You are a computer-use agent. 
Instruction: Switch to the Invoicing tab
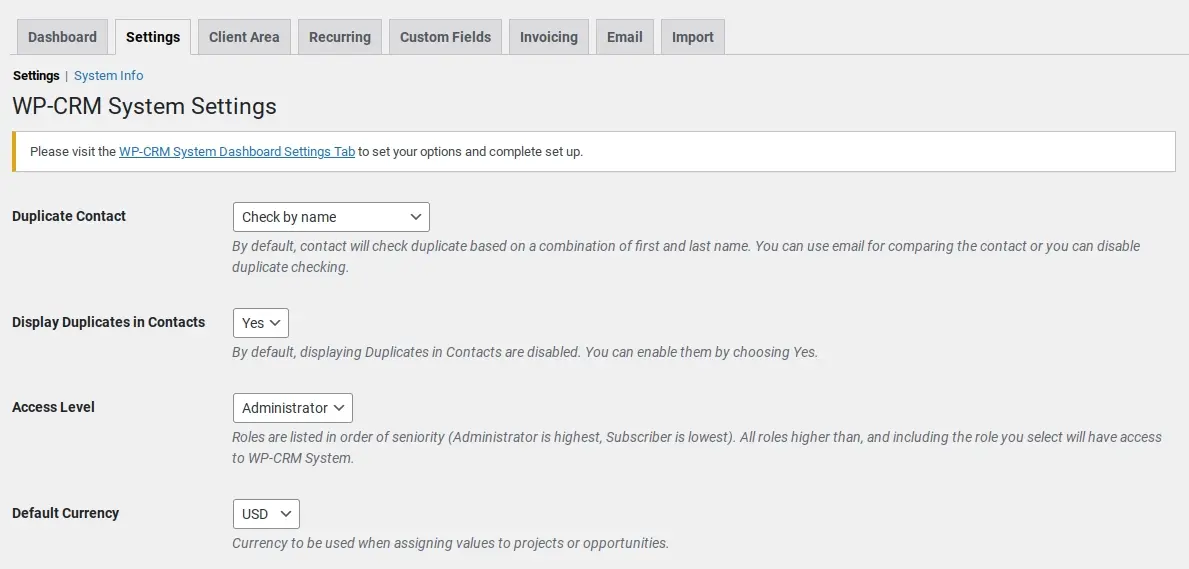(x=549, y=37)
